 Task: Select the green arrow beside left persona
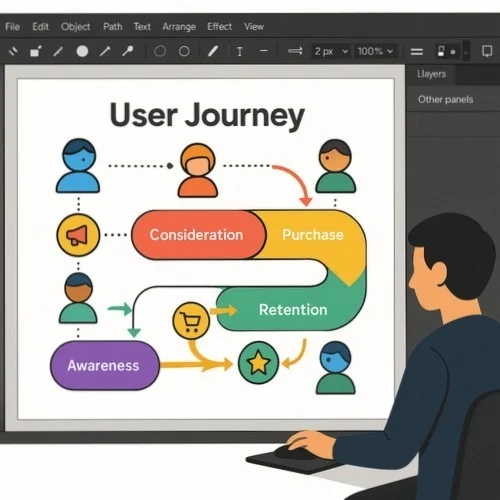coord(120,309)
